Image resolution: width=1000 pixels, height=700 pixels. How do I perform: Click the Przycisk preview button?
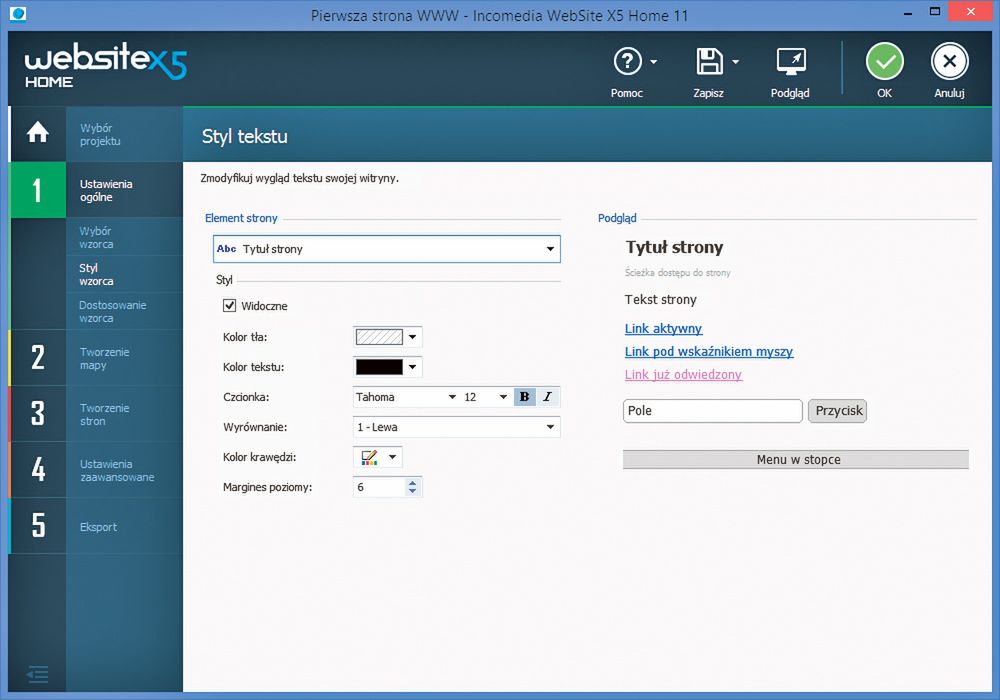(x=837, y=411)
